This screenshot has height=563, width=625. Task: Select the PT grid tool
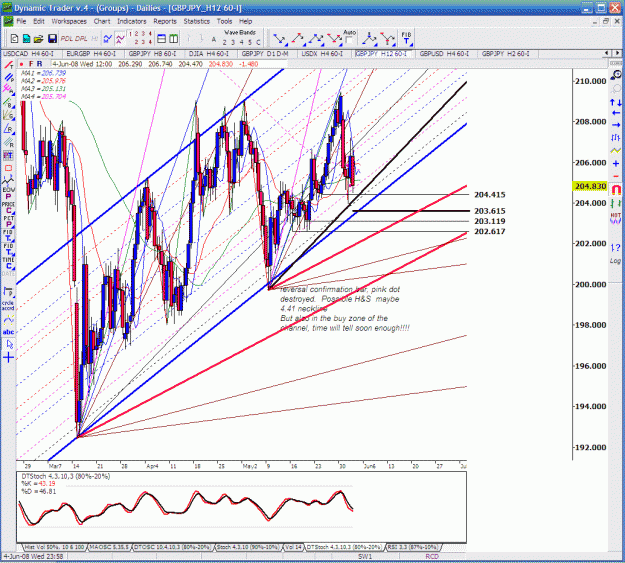pos(8,155)
